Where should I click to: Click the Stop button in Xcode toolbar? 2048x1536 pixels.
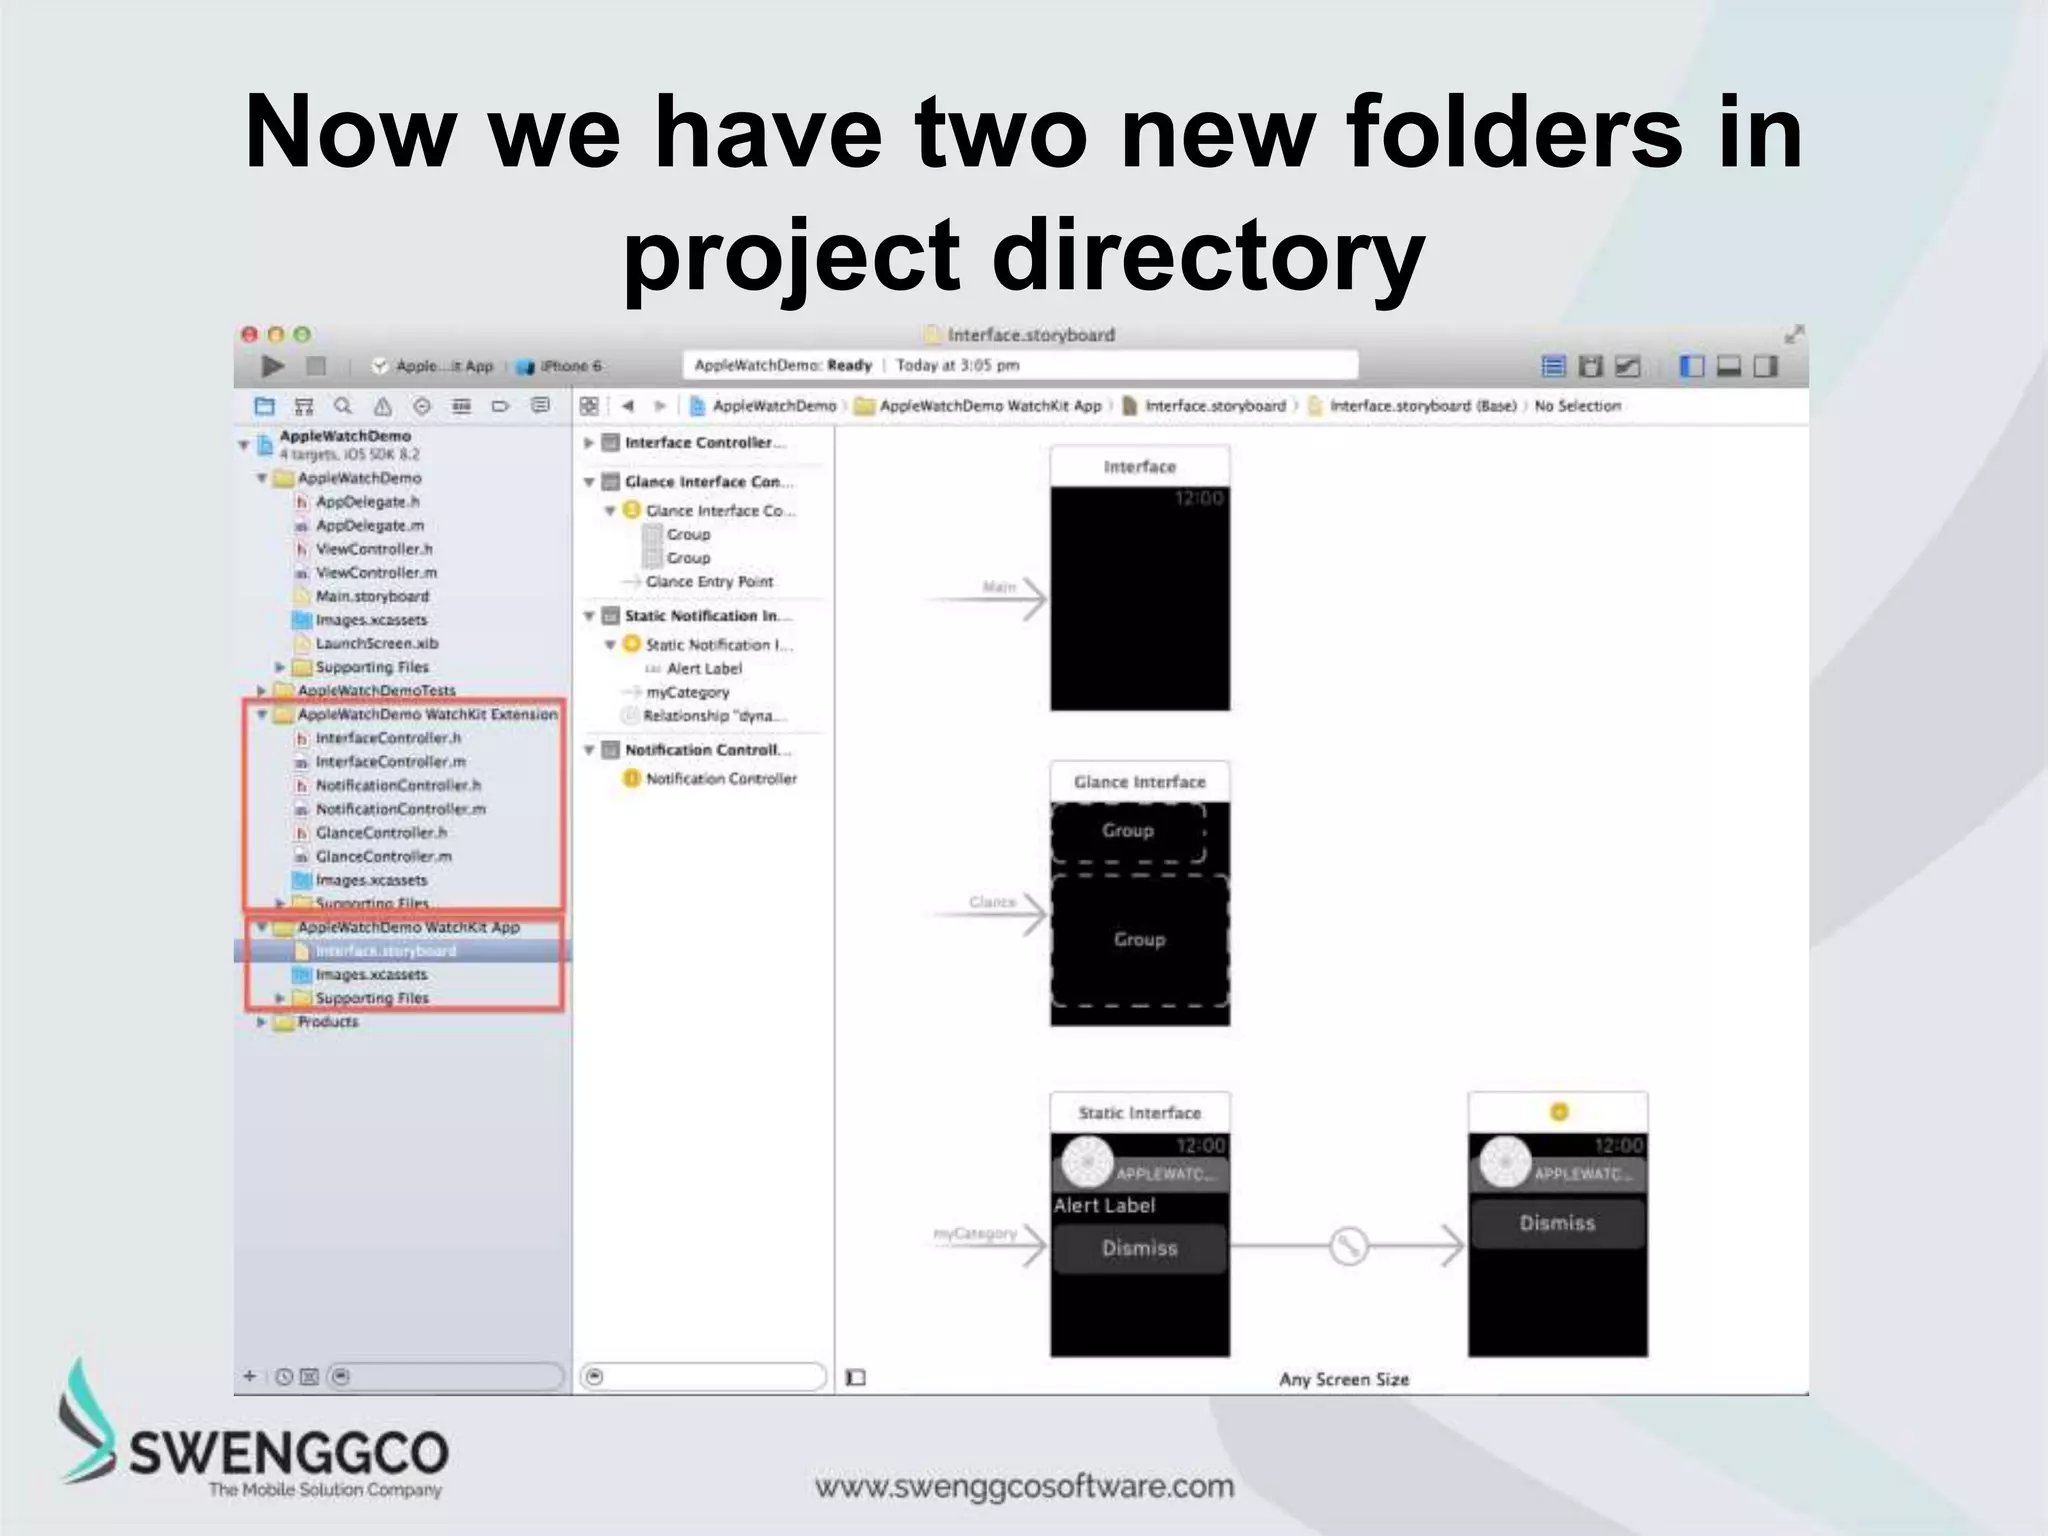coord(316,366)
